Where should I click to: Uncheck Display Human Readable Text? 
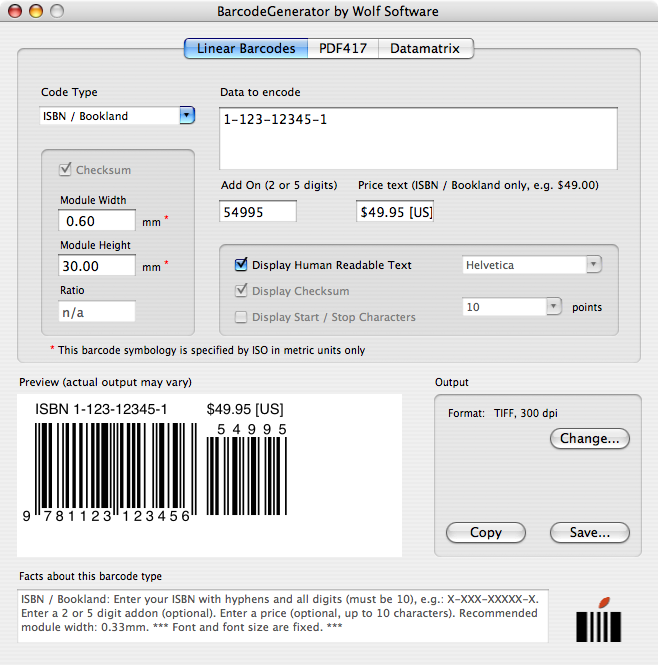241,265
